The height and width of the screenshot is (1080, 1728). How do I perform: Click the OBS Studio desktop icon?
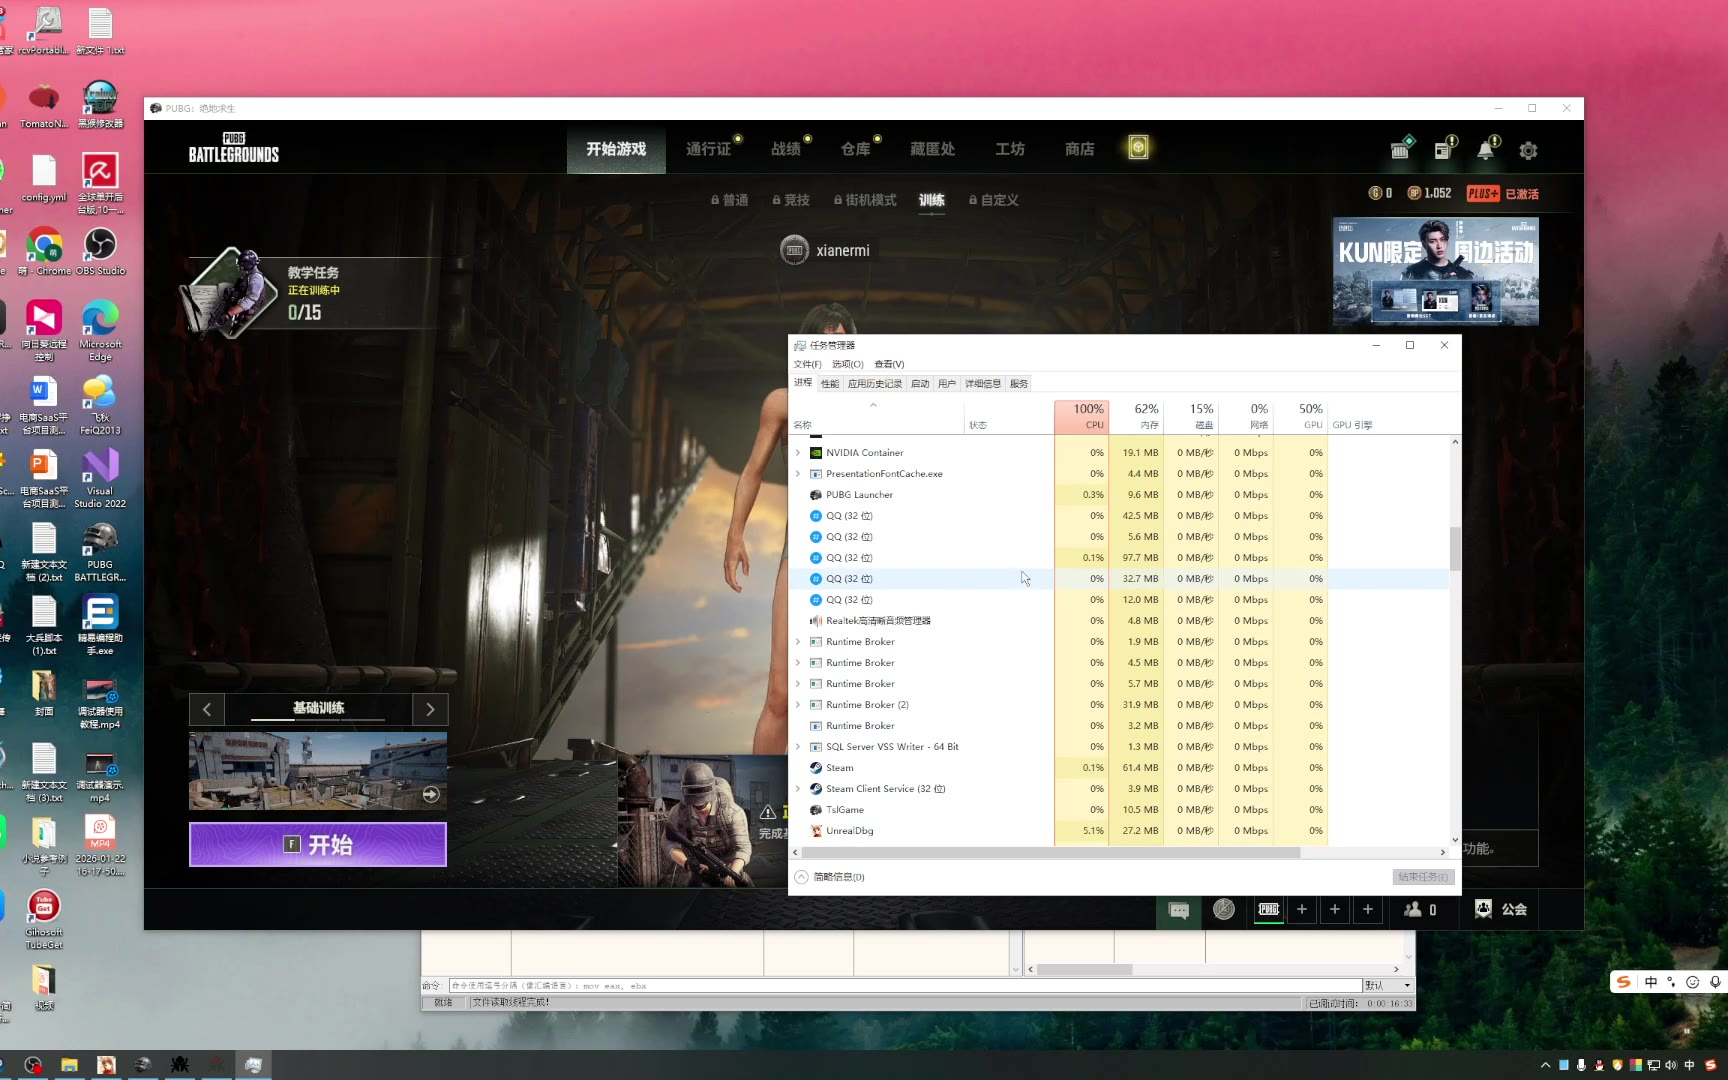[x=100, y=251]
